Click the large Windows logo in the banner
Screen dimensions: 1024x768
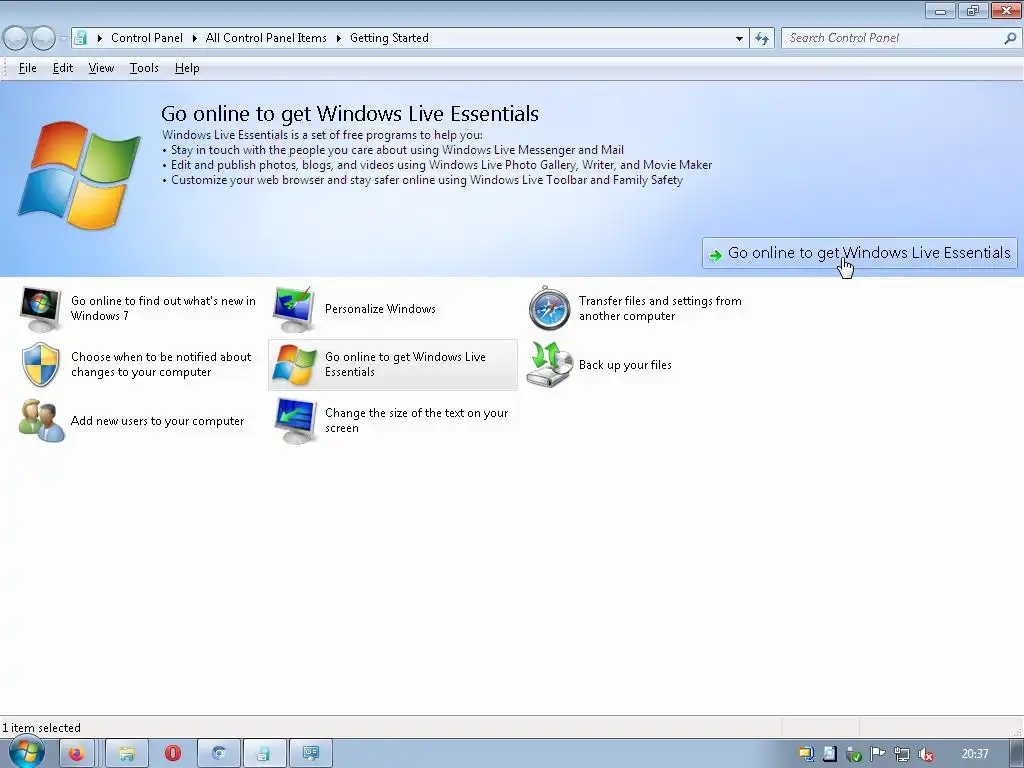coord(79,175)
